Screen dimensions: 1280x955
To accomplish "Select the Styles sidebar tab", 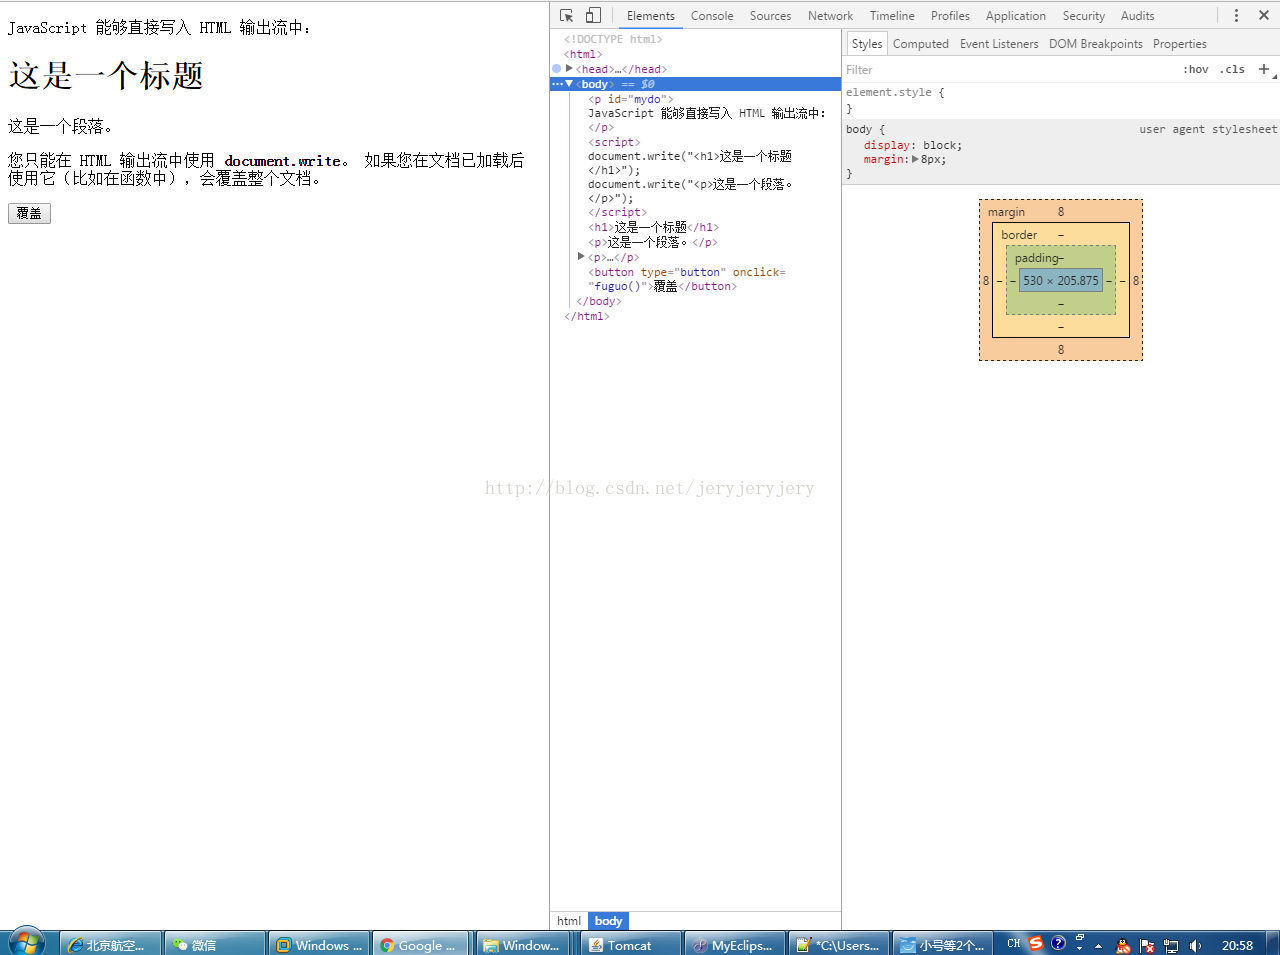I will pyautogui.click(x=867, y=44).
